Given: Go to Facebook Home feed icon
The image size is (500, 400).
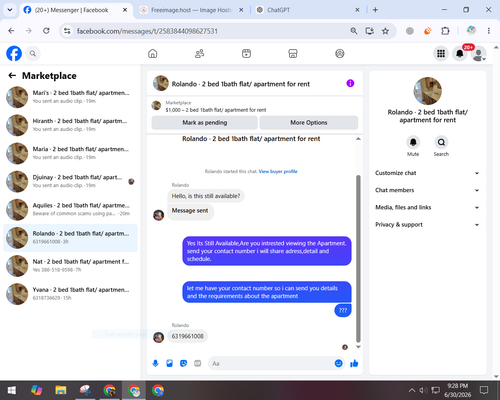Looking at the screenshot, I should tap(153, 53).
